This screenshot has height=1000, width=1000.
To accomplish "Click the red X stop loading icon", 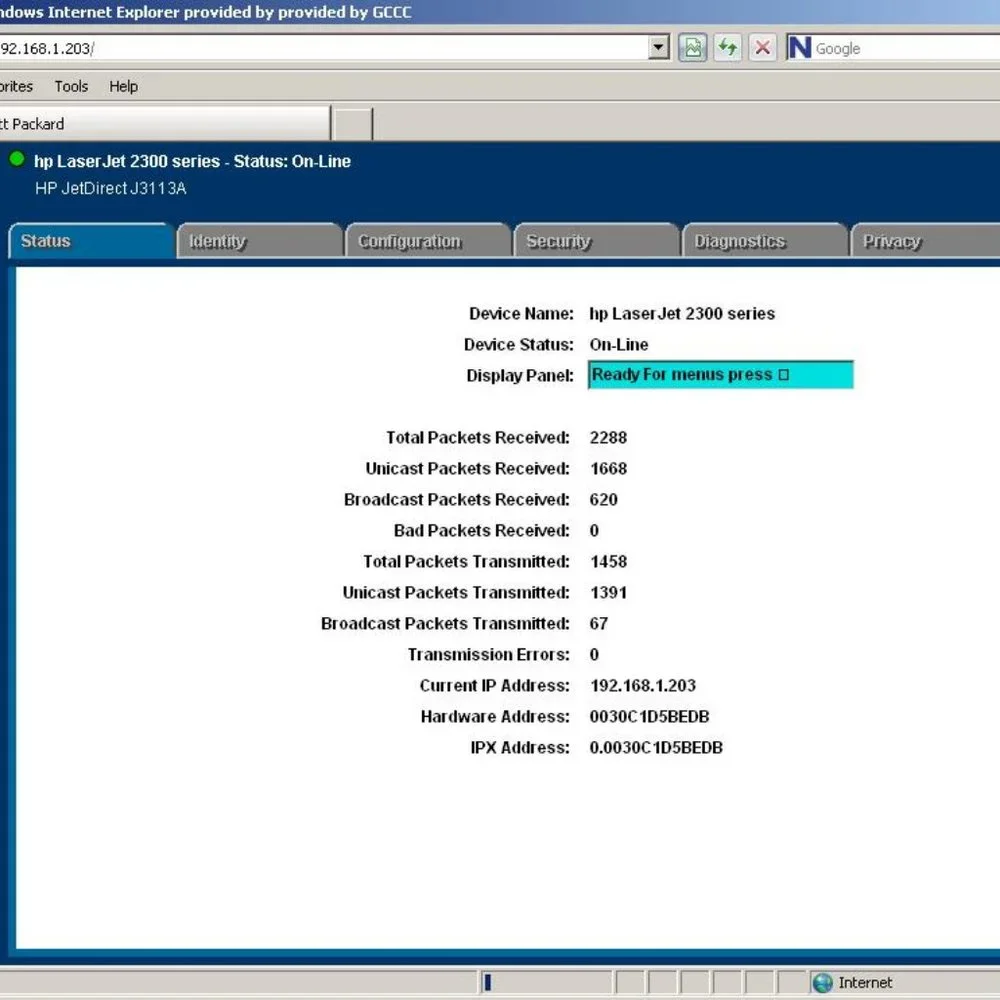I will (x=762, y=48).
